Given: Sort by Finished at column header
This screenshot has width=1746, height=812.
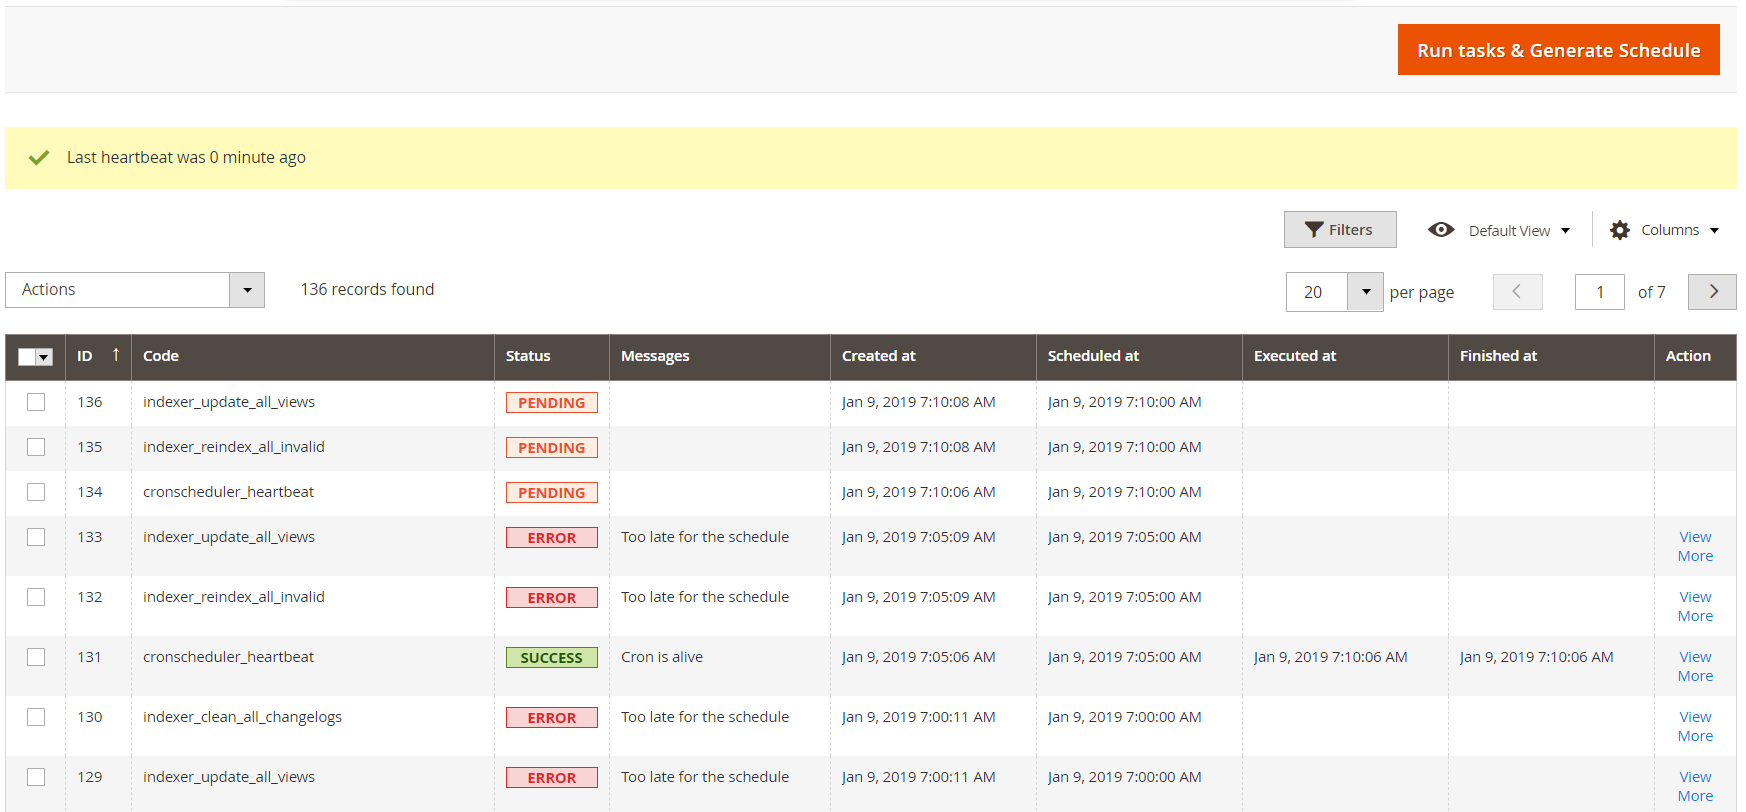Looking at the screenshot, I should click(1551, 356).
